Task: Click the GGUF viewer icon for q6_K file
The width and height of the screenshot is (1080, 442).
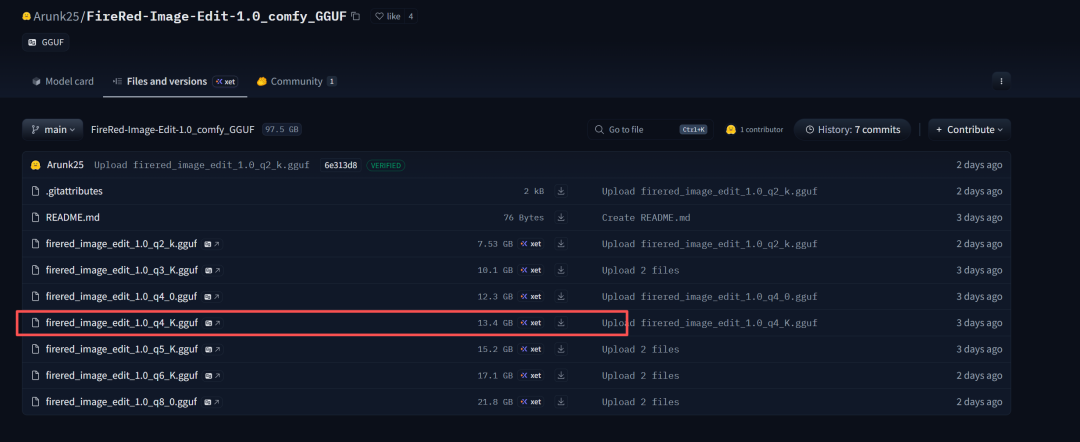Action: click(x=213, y=375)
